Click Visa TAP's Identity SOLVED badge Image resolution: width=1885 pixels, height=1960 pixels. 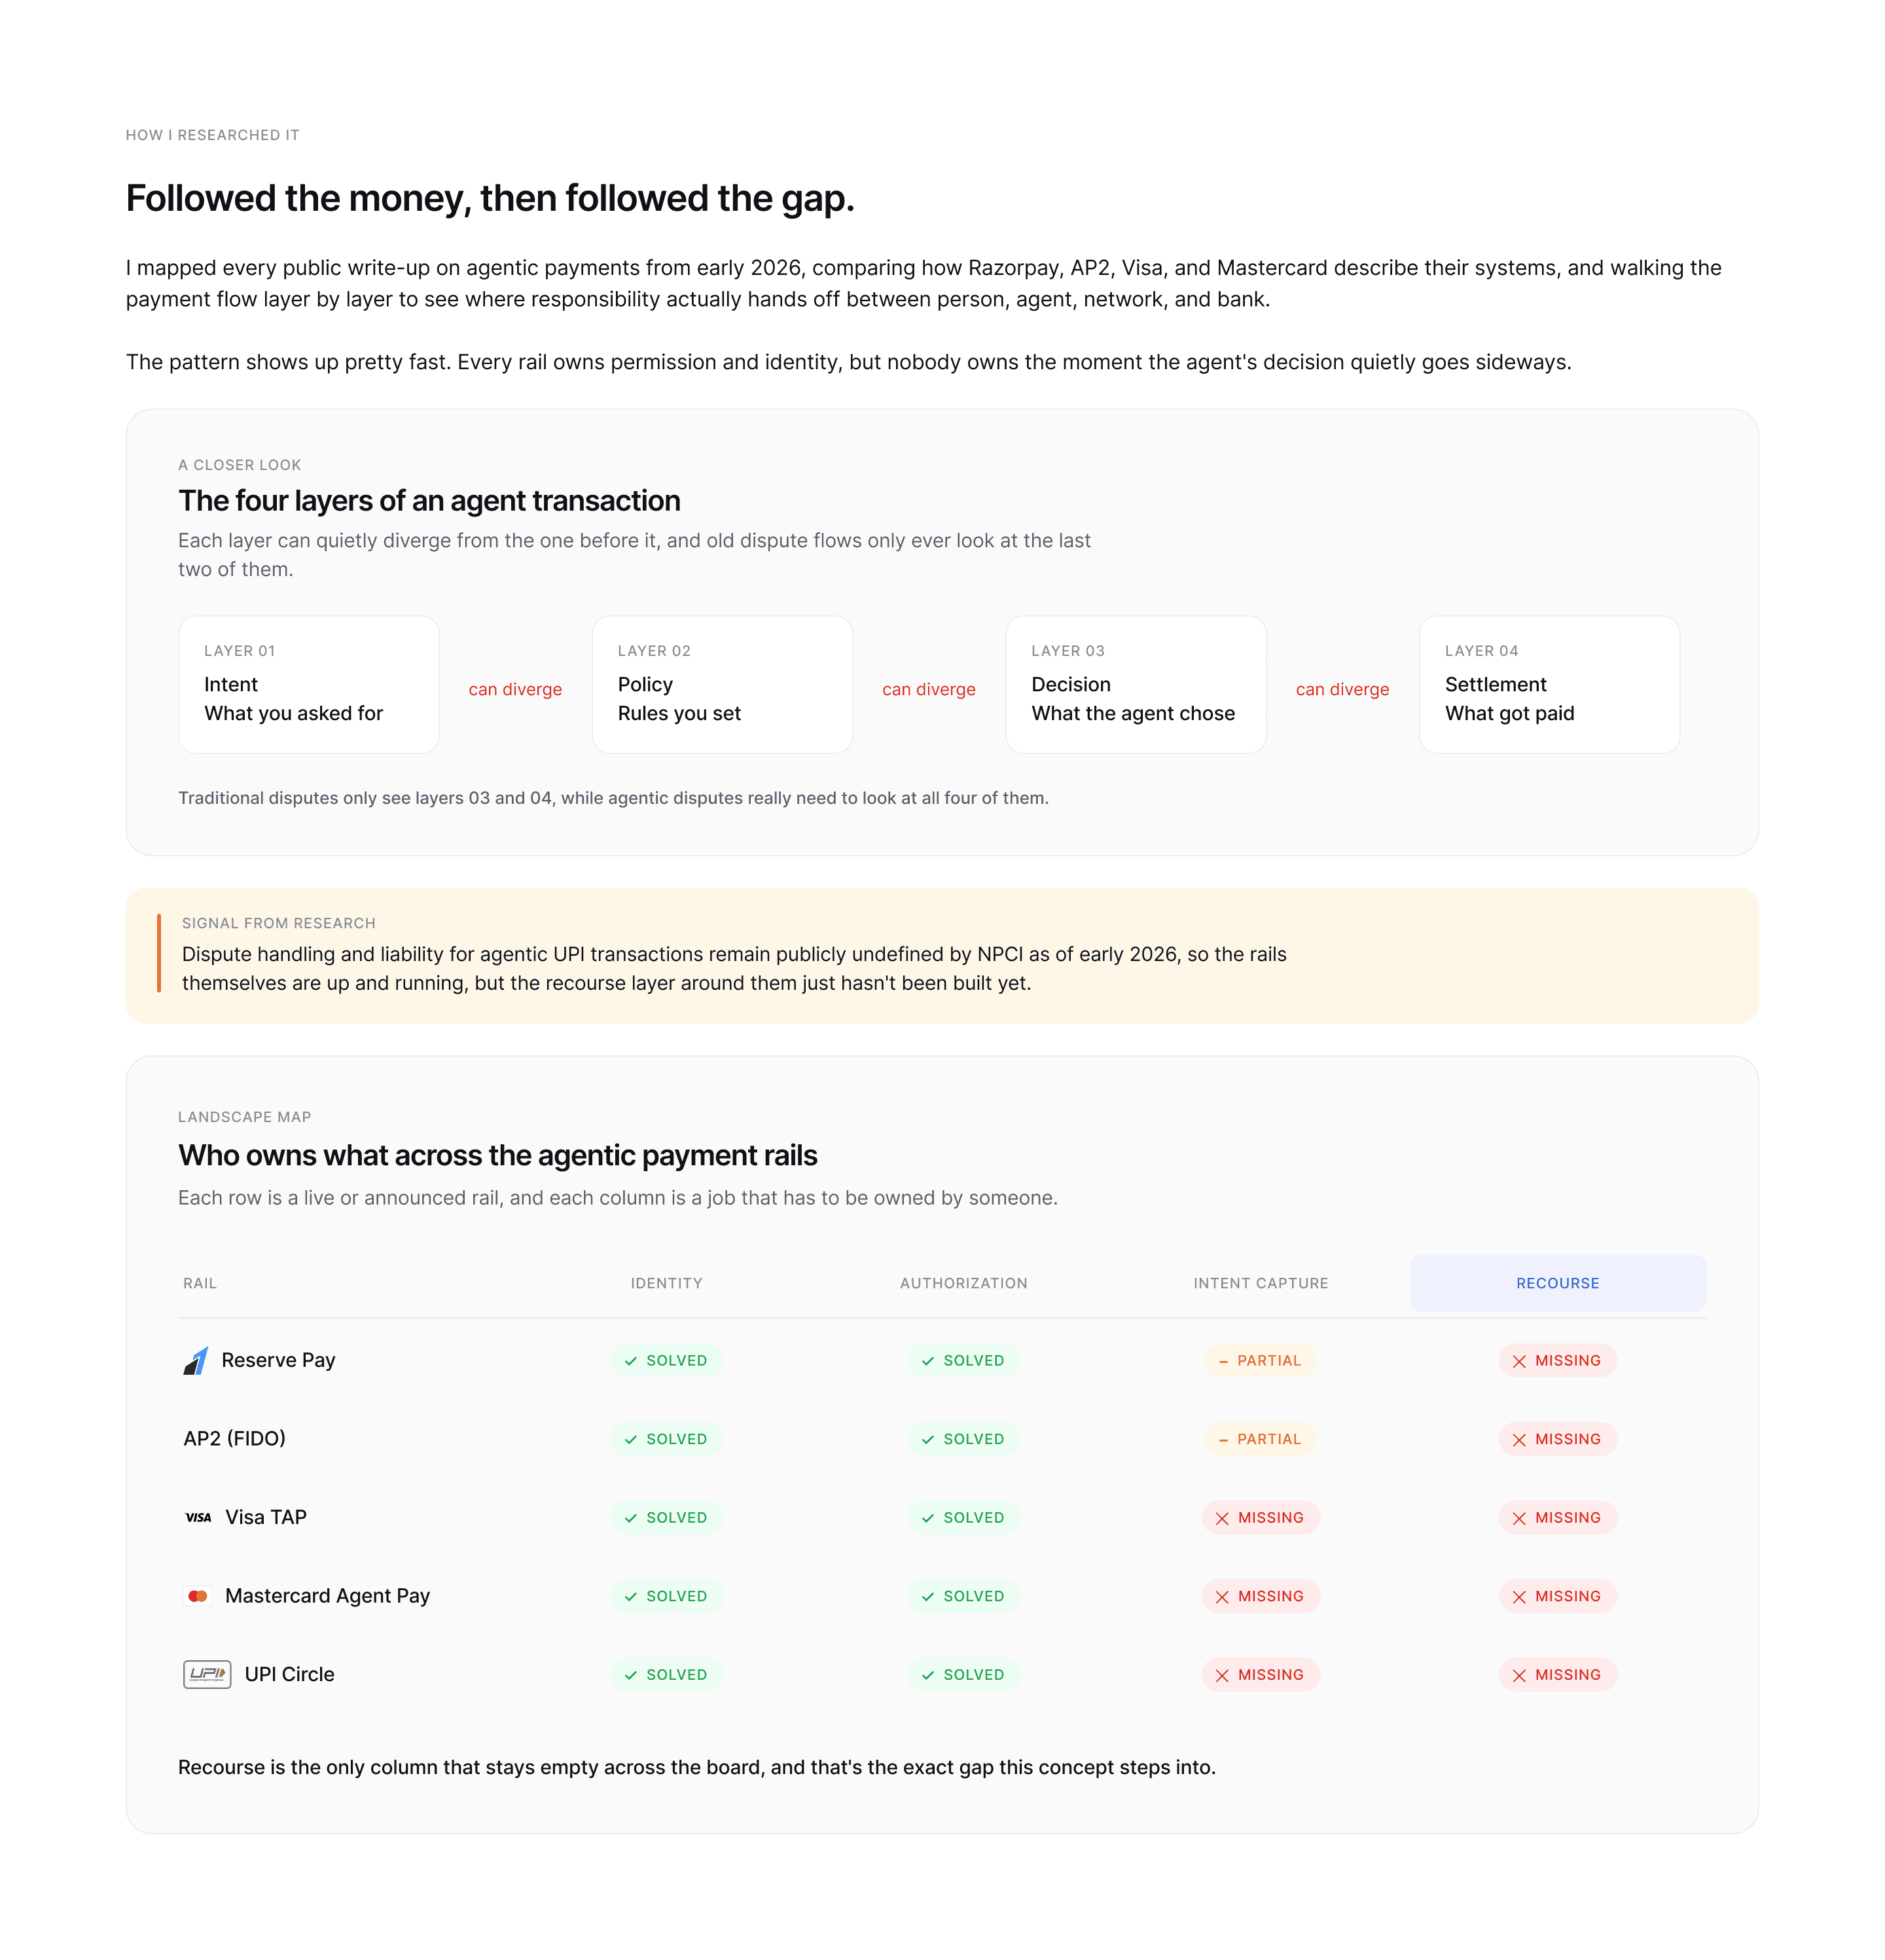(x=666, y=1518)
